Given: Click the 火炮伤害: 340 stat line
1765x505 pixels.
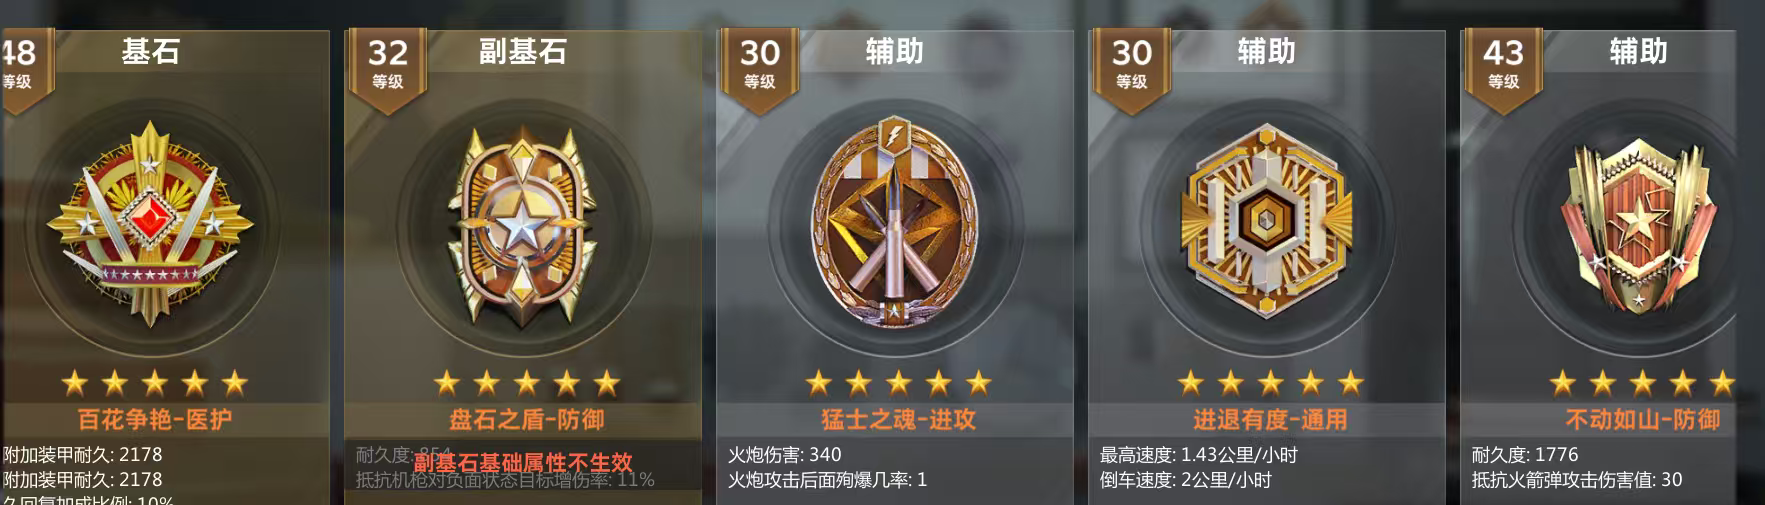Looking at the screenshot, I should coord(784,455).
